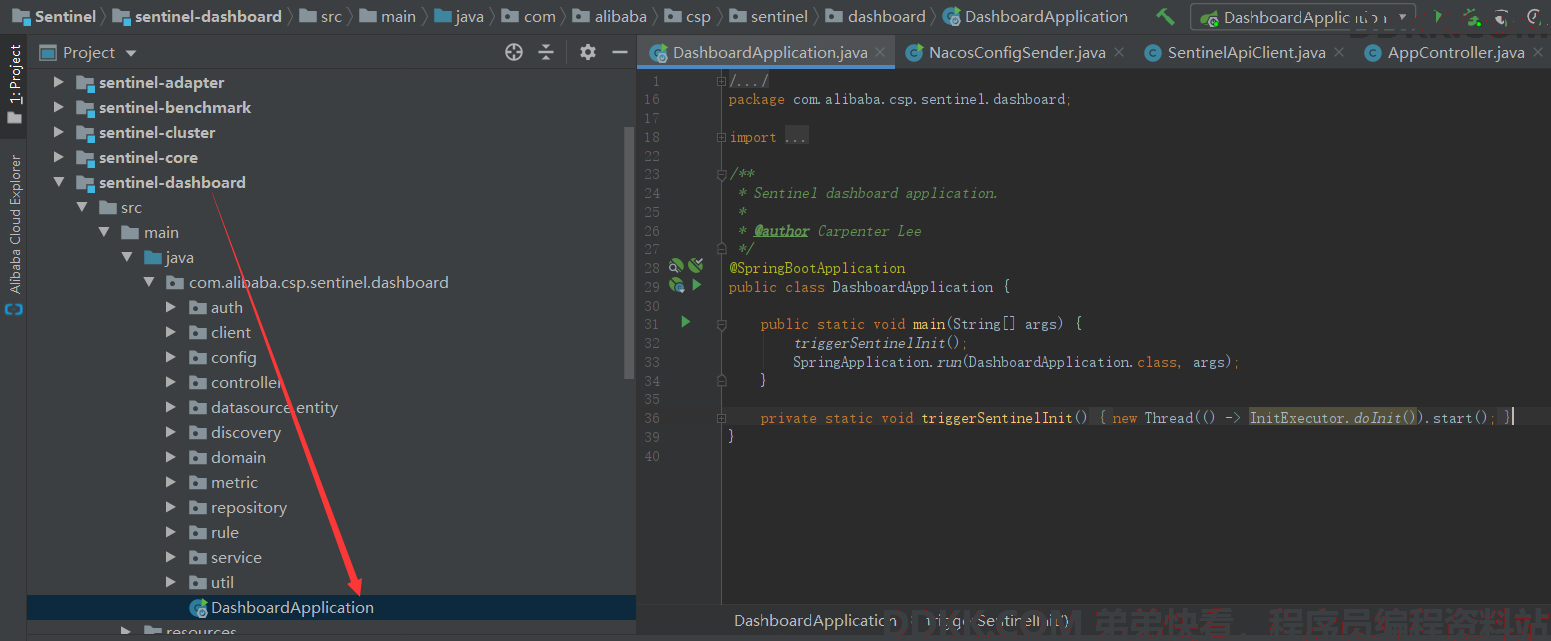Click the run gutter arrow on line 29

(x=696, y=285)
